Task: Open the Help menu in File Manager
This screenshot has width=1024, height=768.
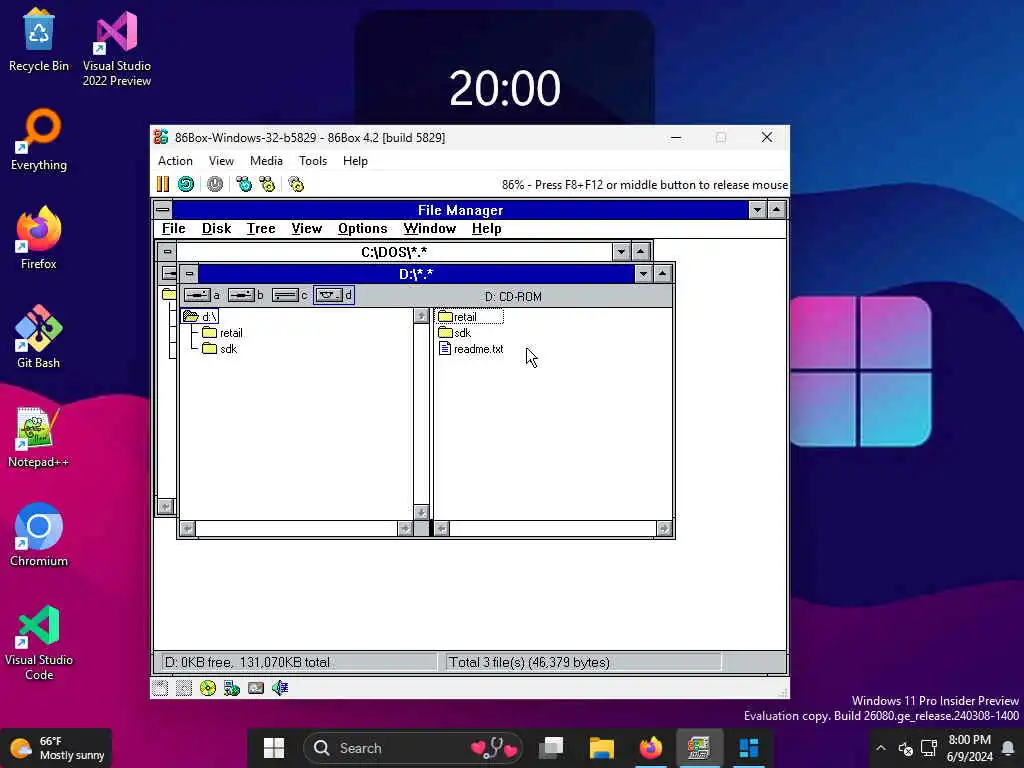Action: (x=487, y=229)
